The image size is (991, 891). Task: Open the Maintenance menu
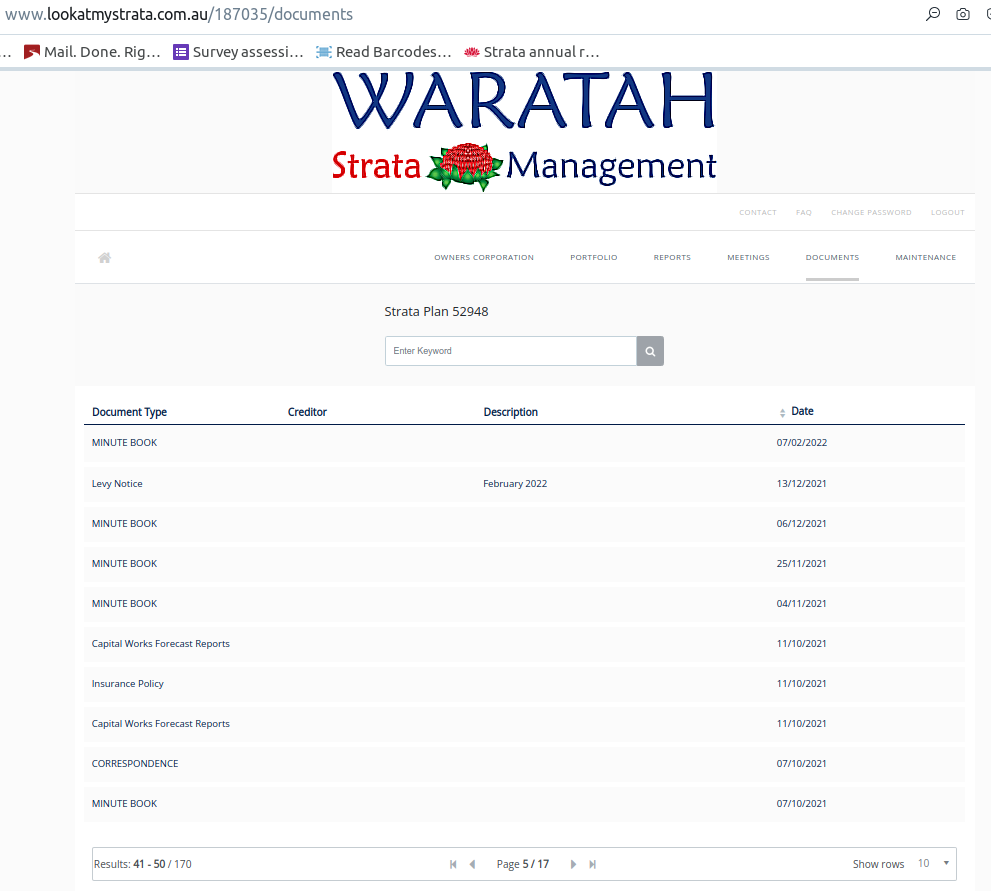[925, 257]
